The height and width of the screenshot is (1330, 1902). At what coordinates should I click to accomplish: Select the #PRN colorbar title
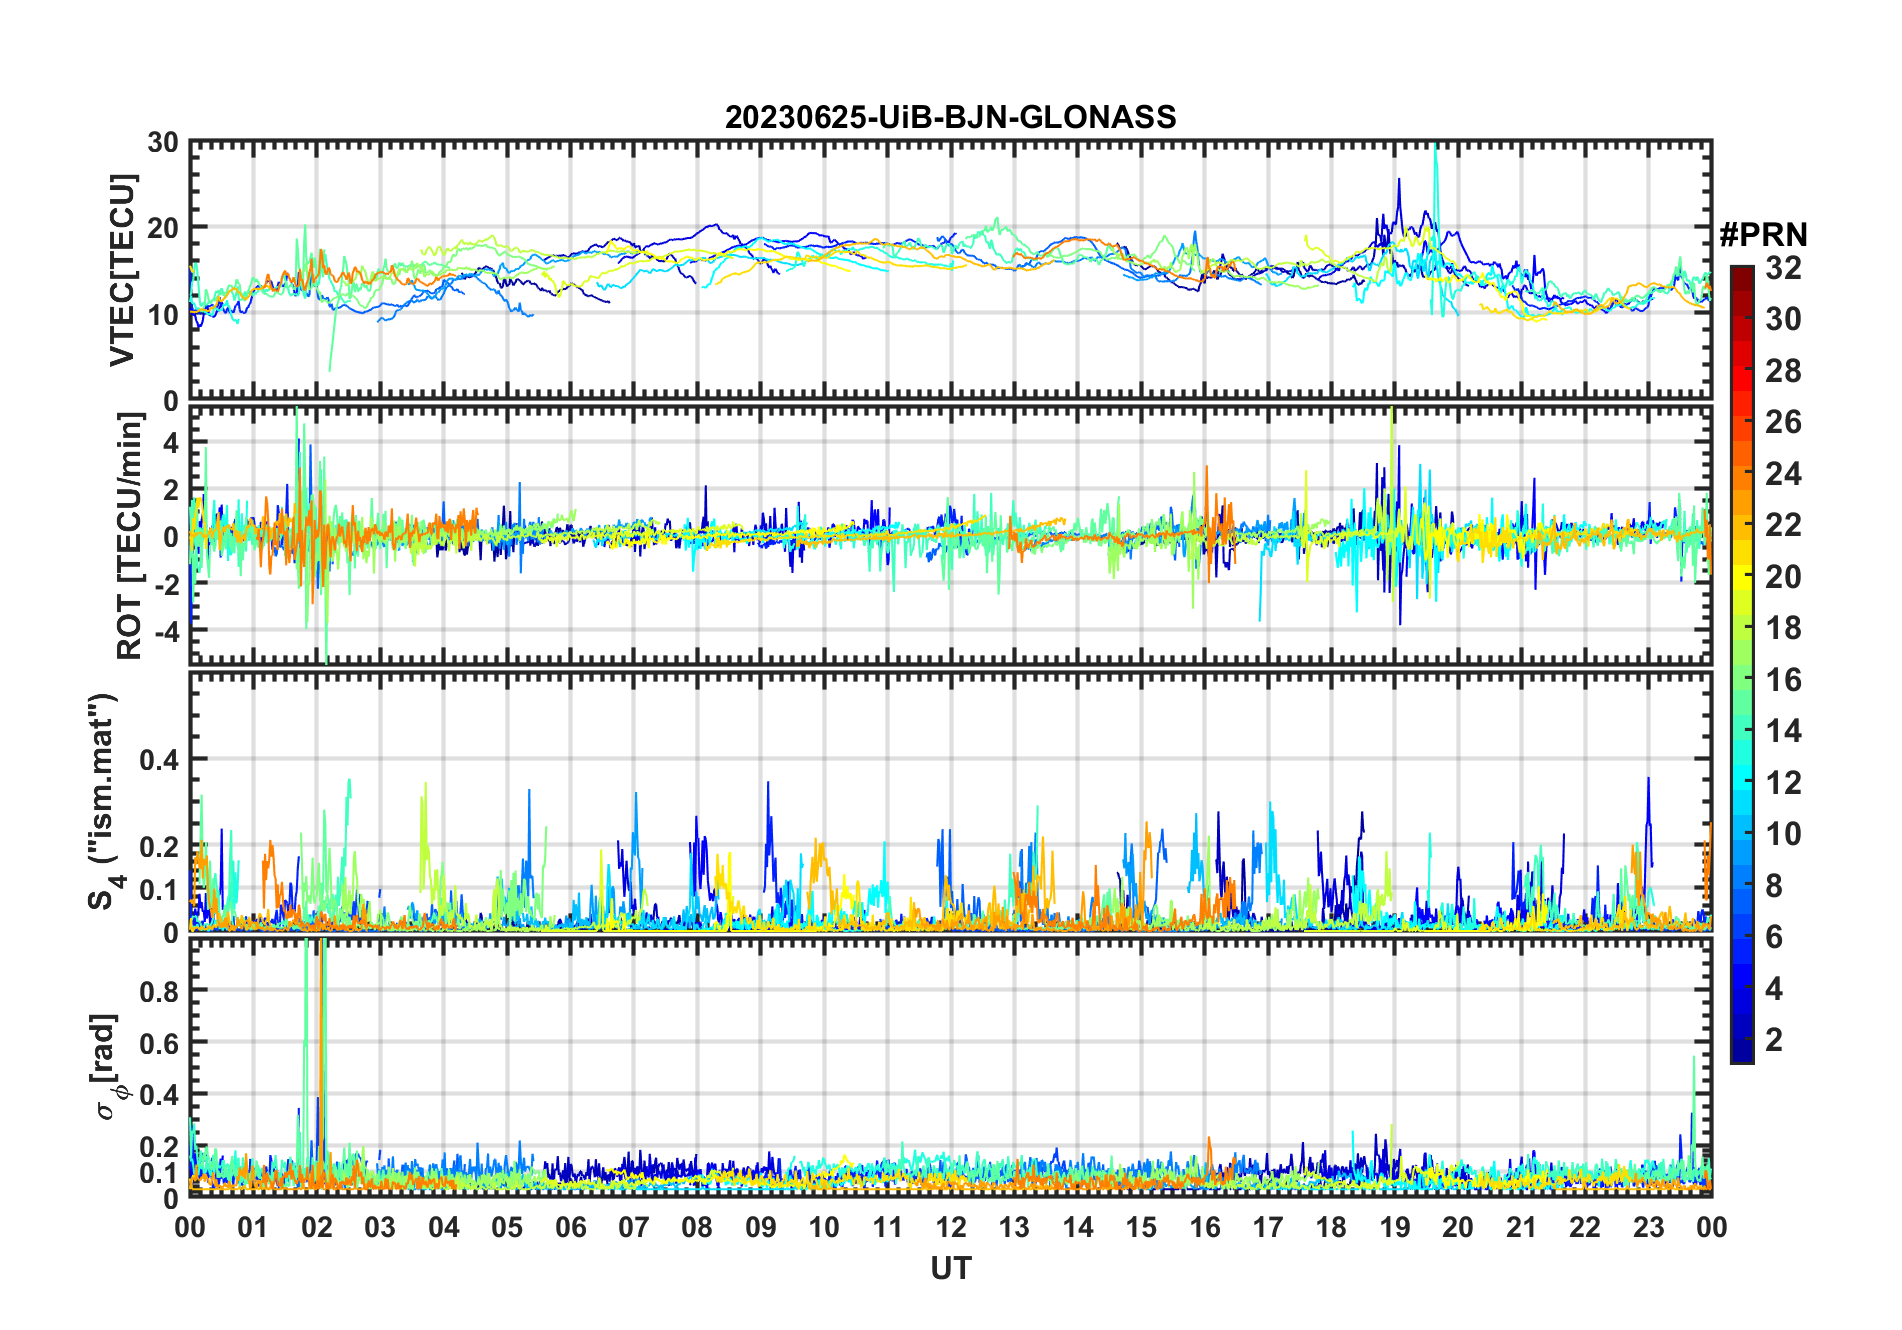[x=1764, y=235]
